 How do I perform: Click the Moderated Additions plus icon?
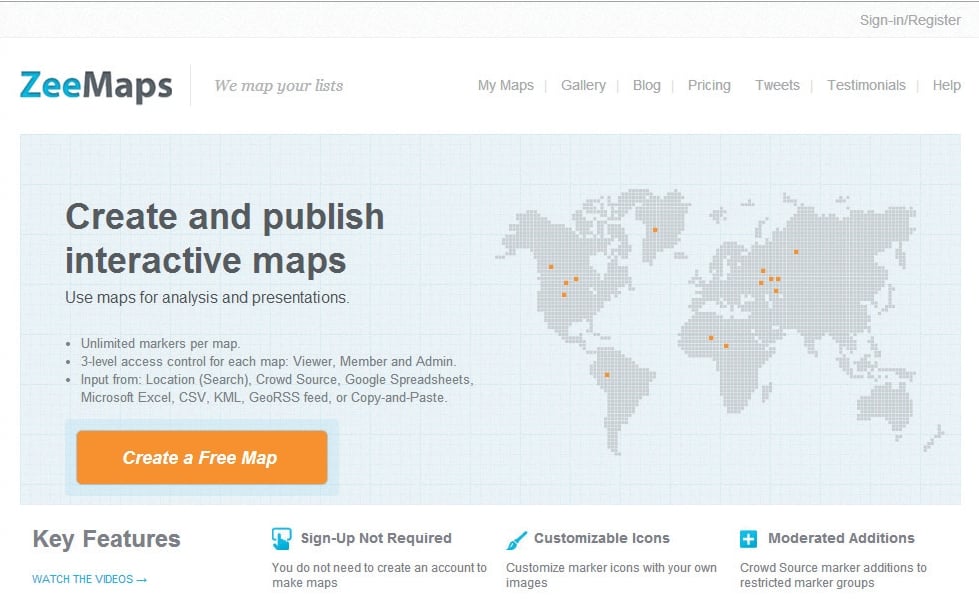[748, 538]
